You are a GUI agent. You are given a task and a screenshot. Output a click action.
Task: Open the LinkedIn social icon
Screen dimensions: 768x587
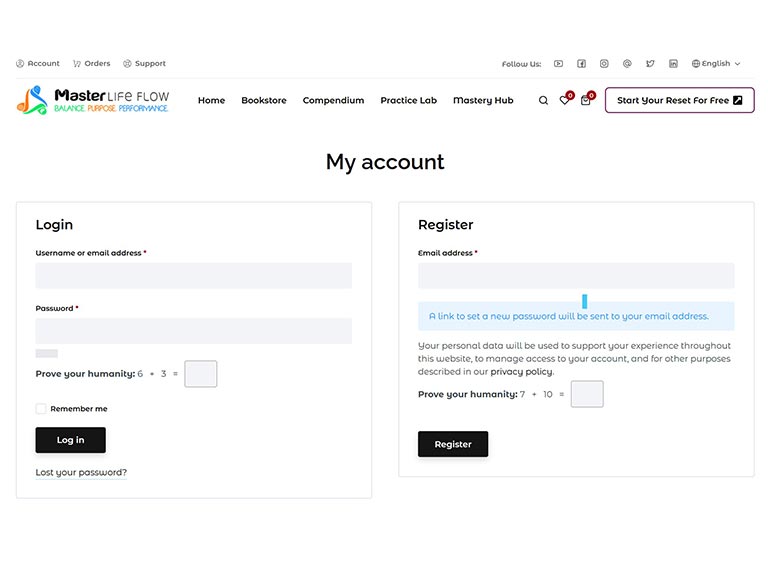673,64
